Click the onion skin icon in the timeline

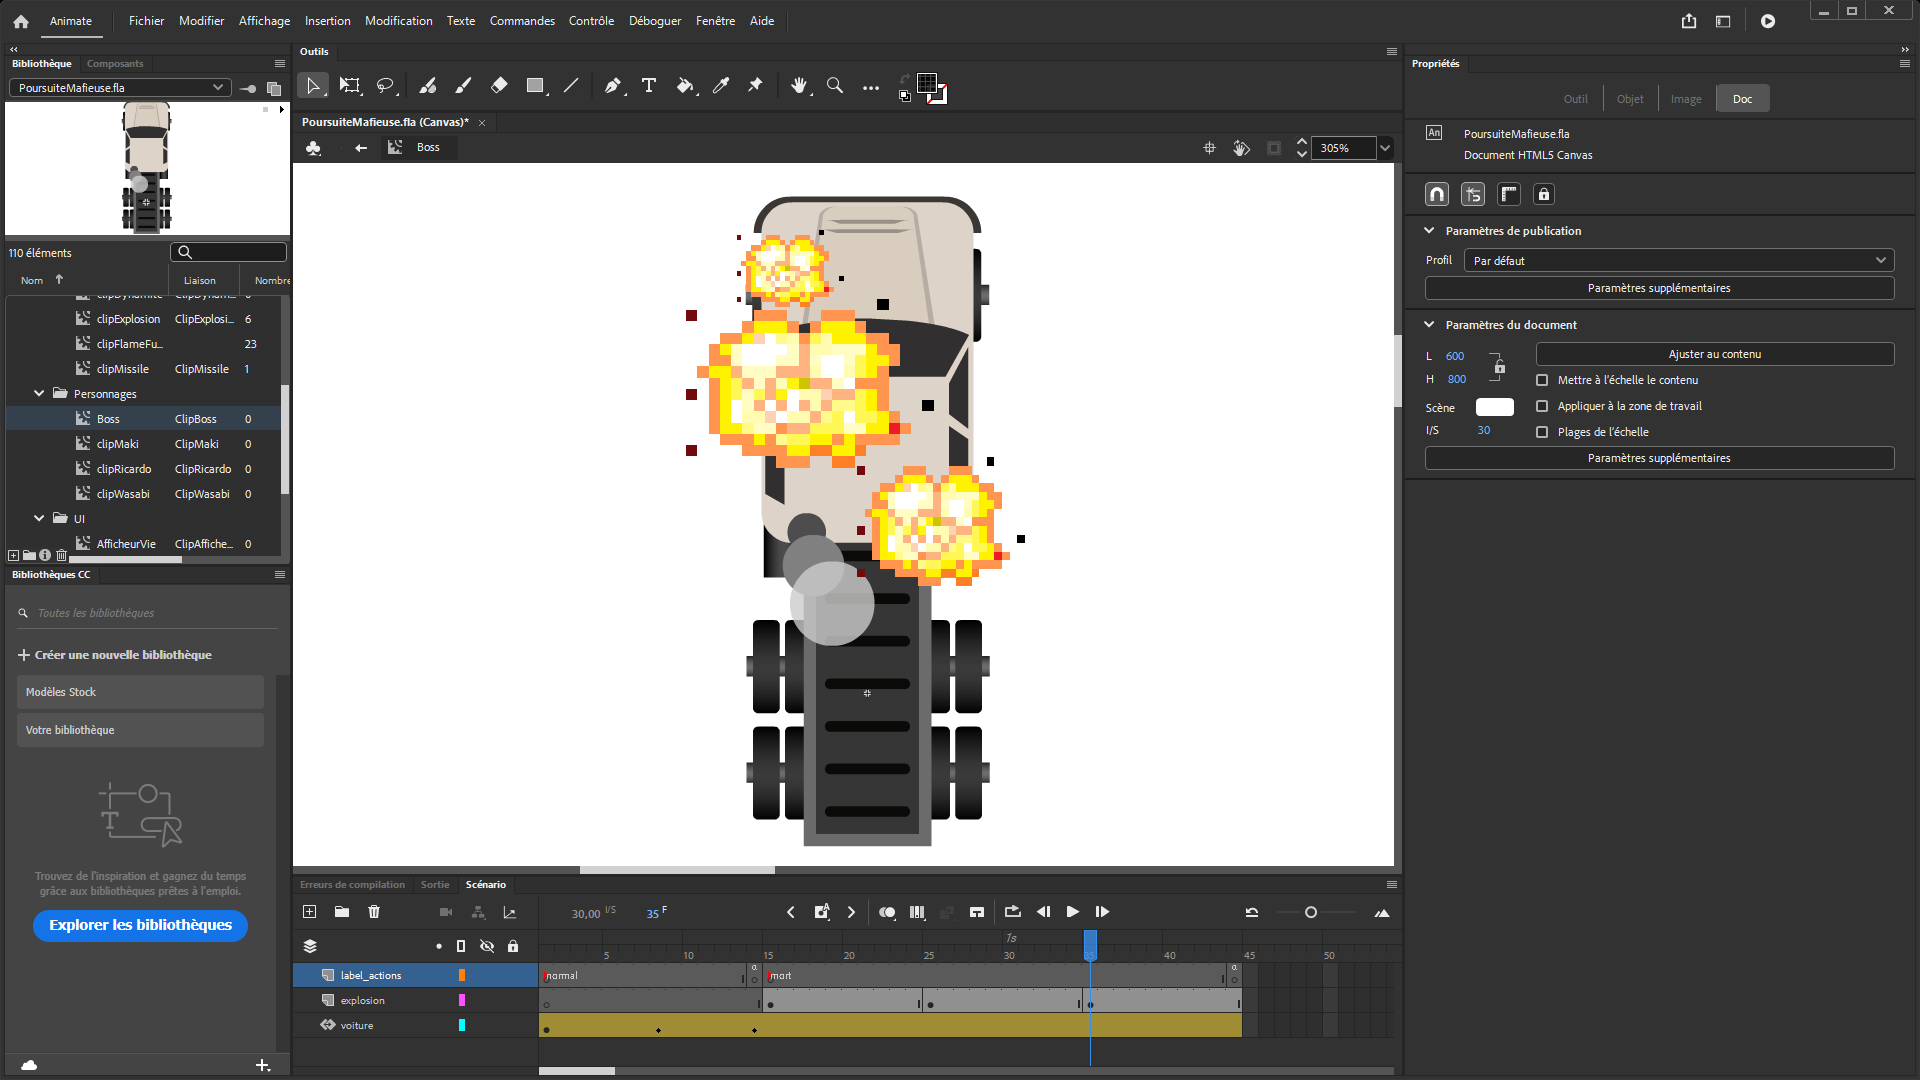tap(886, 912)
